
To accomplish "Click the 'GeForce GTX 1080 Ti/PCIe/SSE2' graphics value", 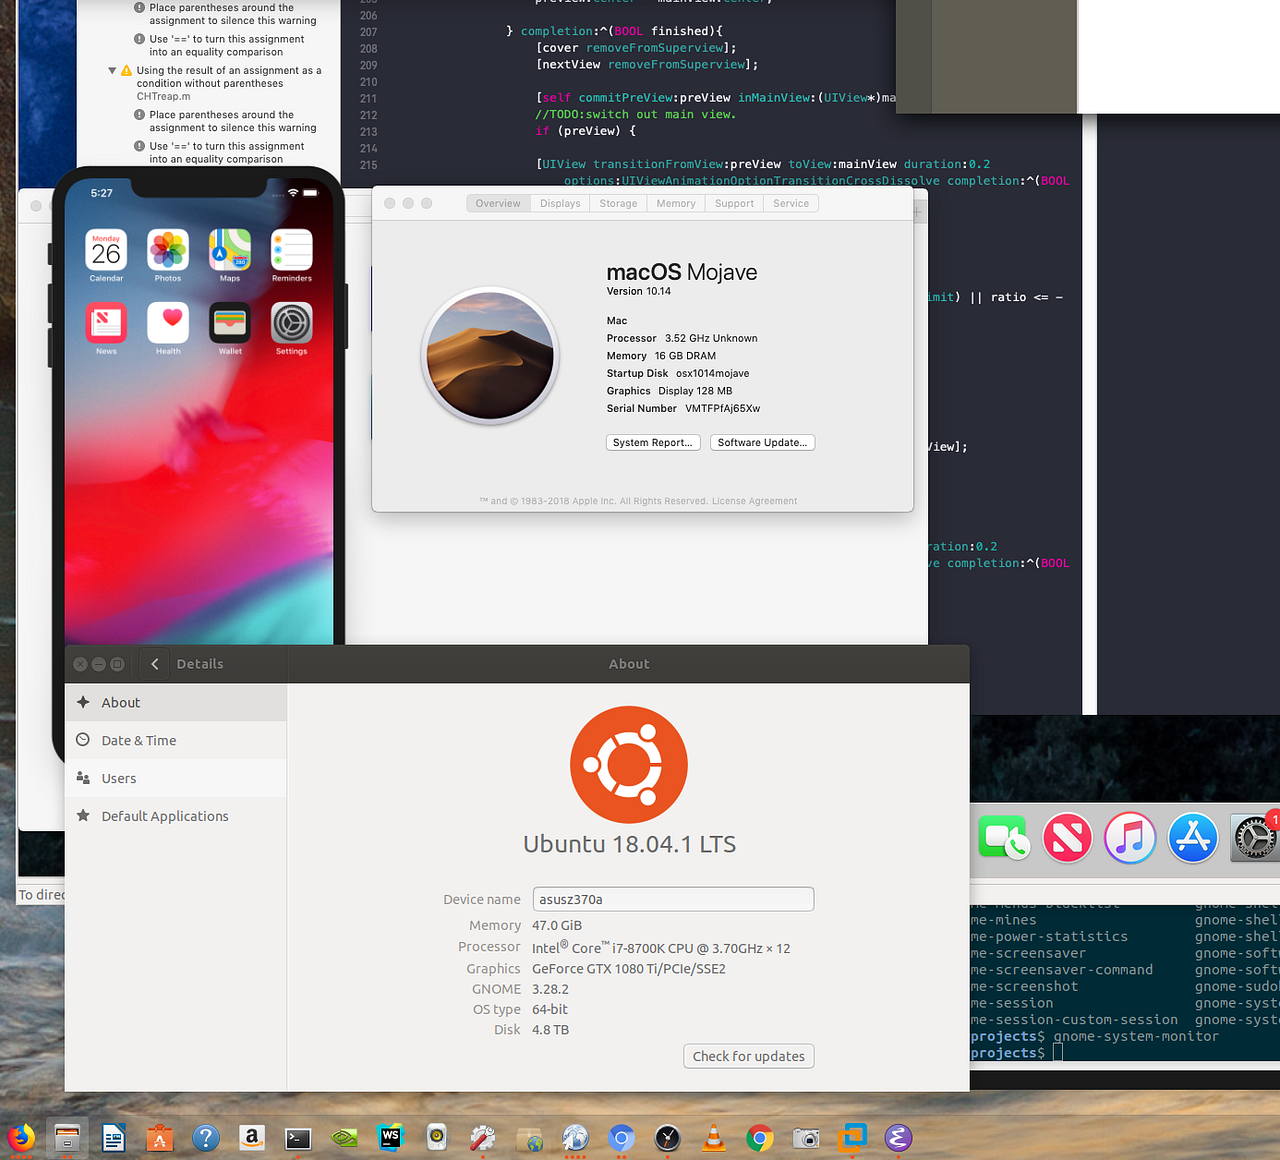I will [x=629, y=969].
